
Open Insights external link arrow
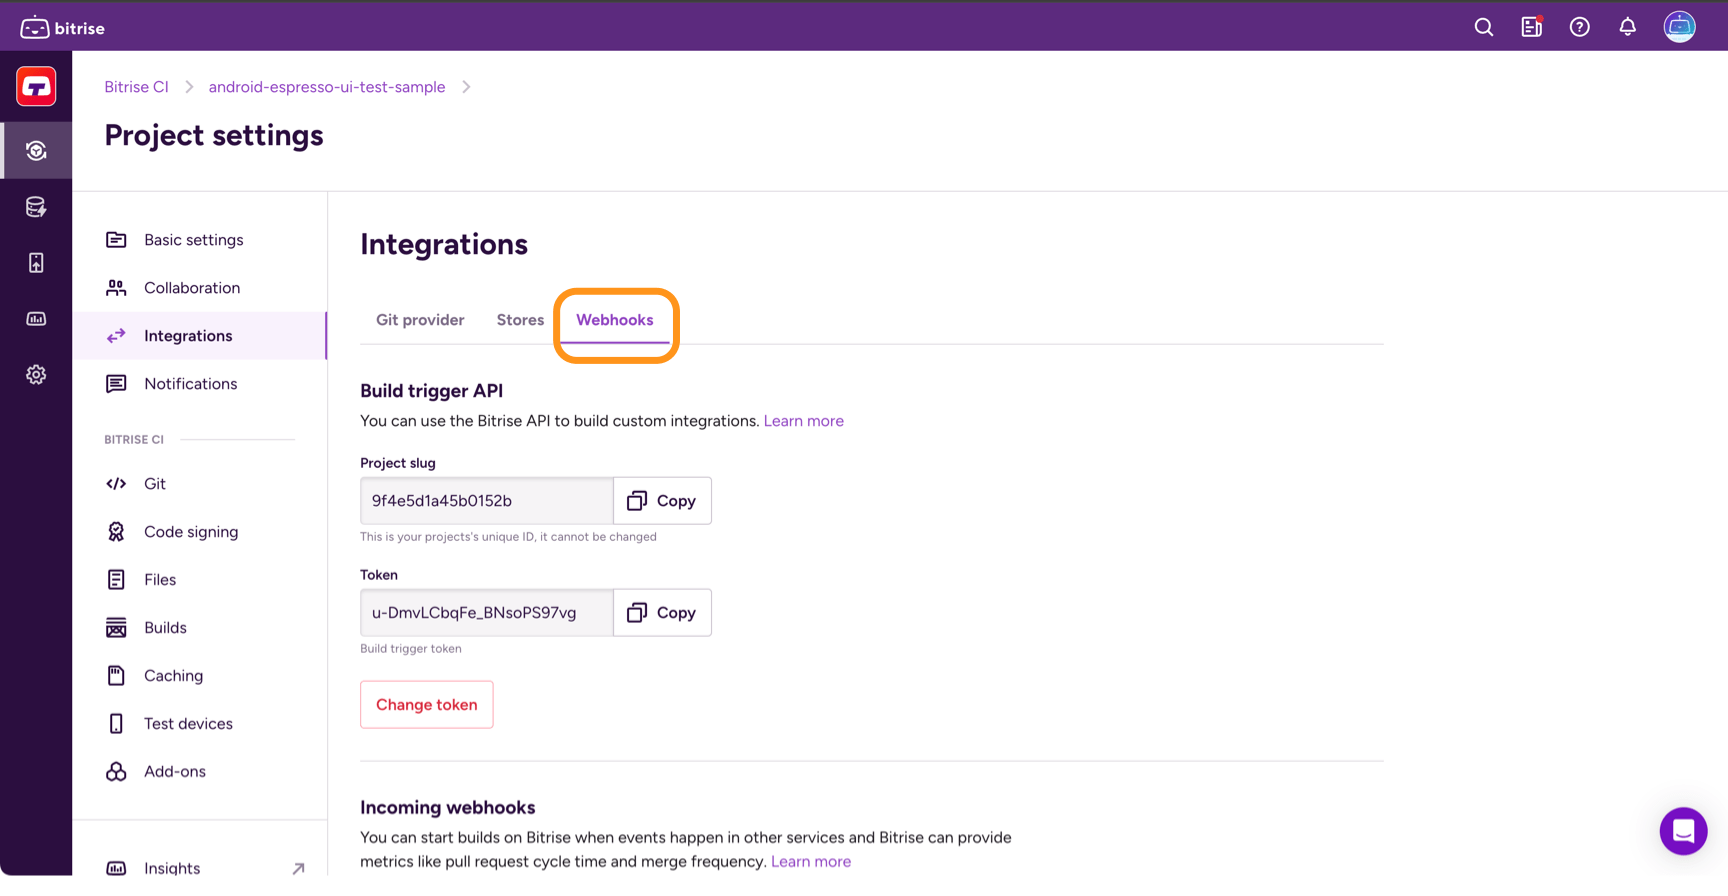click(x=298, y=868)
